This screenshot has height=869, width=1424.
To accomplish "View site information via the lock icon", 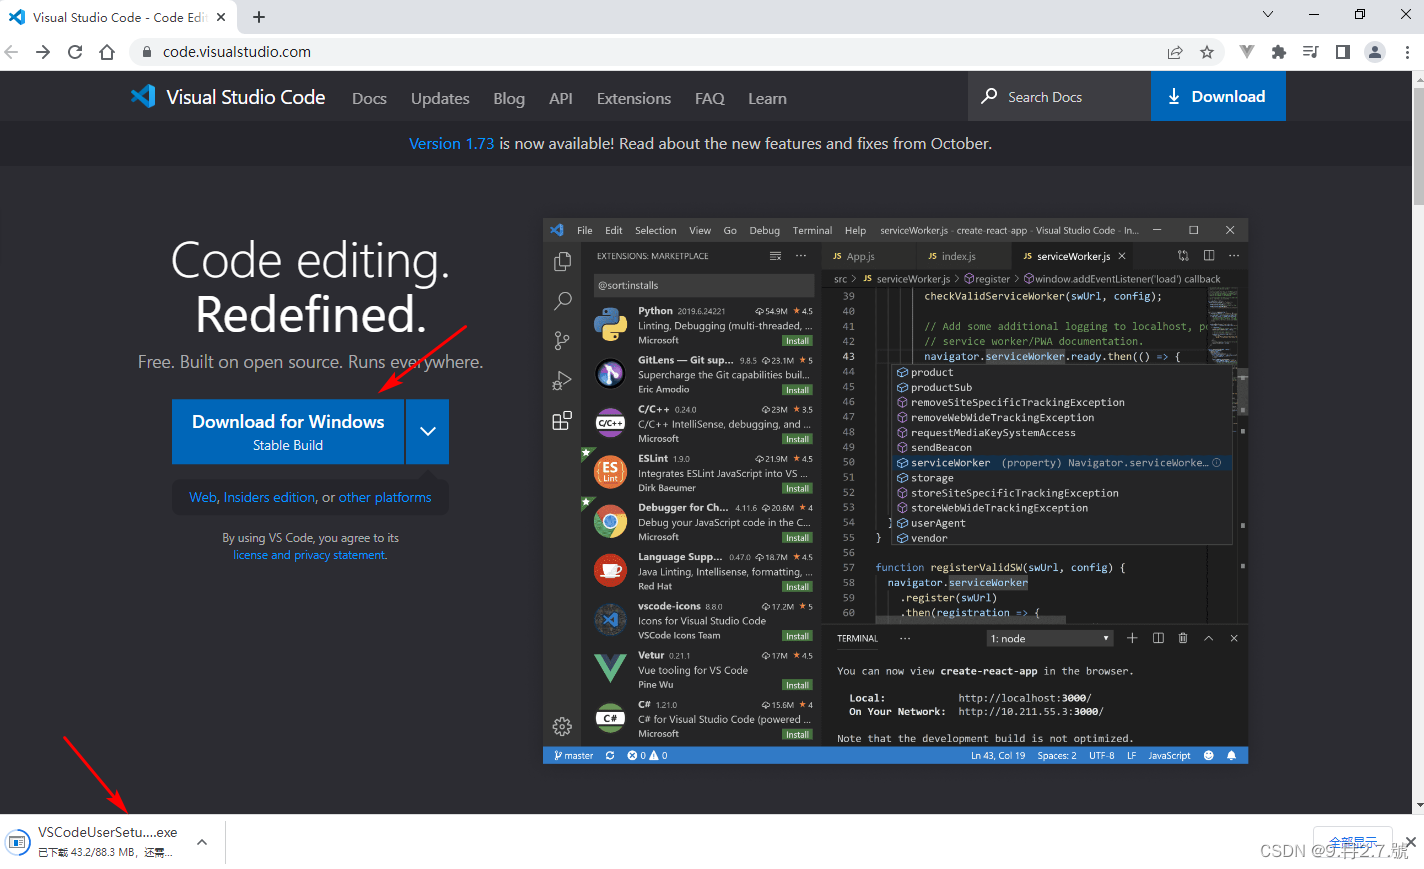I will (147, 52).
